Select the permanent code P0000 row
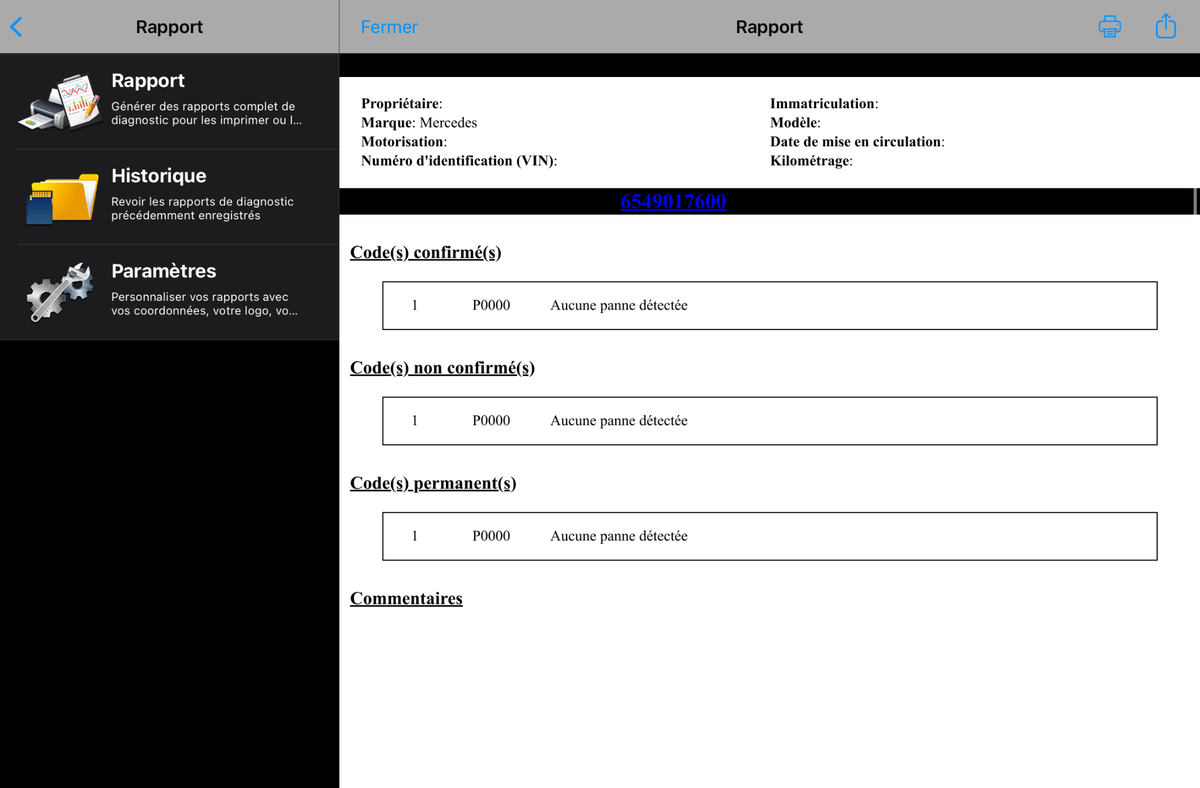This screenshot has width=1200, height=788. tap(769, 536)
